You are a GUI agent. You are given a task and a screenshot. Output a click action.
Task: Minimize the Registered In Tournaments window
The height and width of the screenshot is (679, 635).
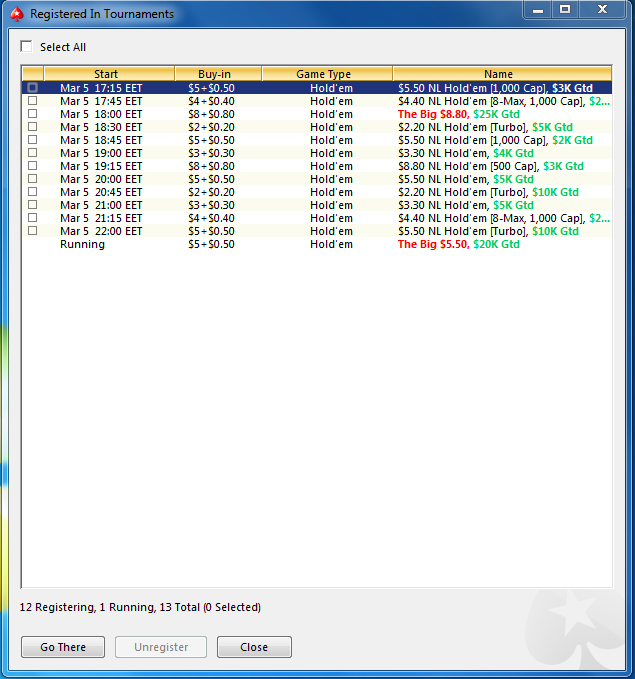538,10
